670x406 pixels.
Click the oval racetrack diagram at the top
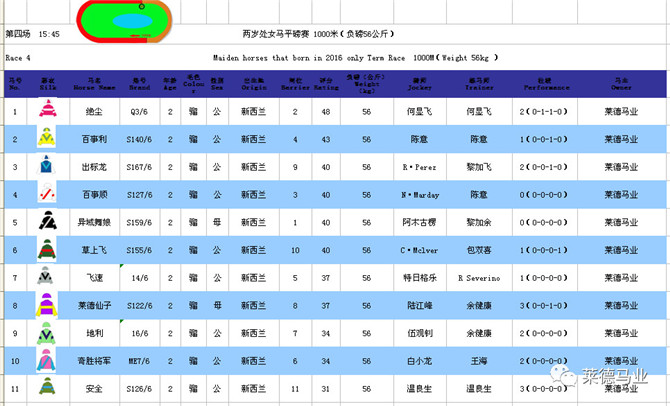[124, 21]
